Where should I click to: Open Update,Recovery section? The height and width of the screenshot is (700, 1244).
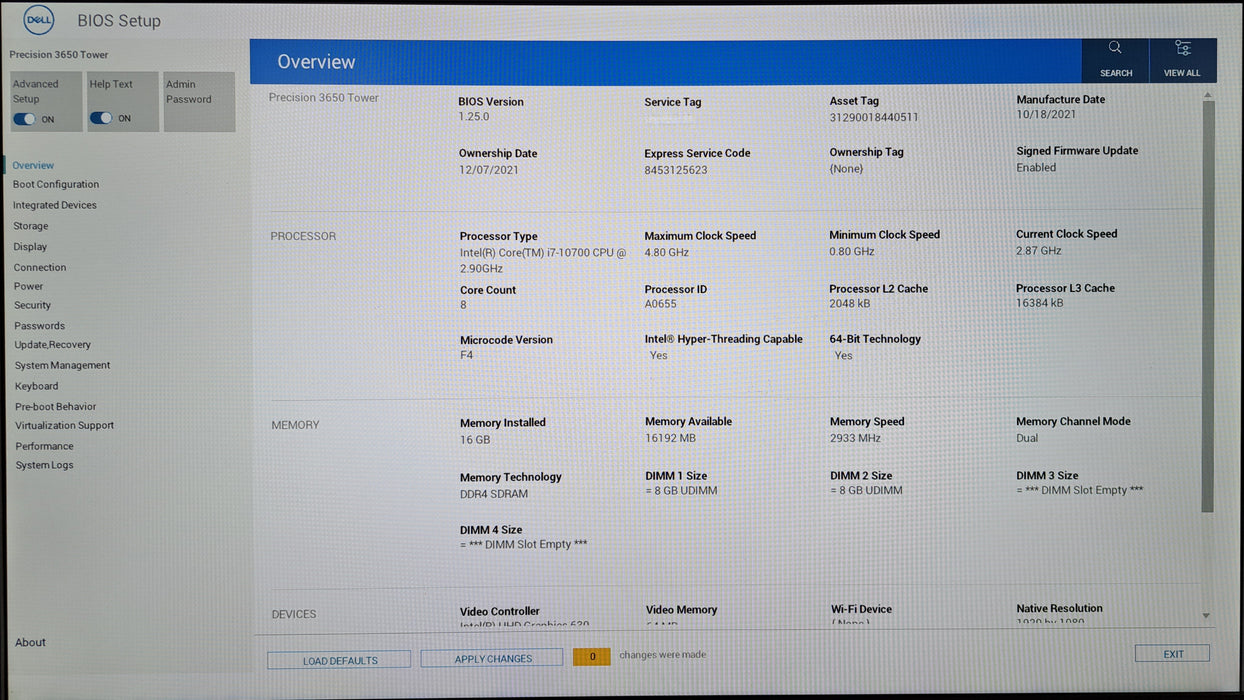pos(53,344)
